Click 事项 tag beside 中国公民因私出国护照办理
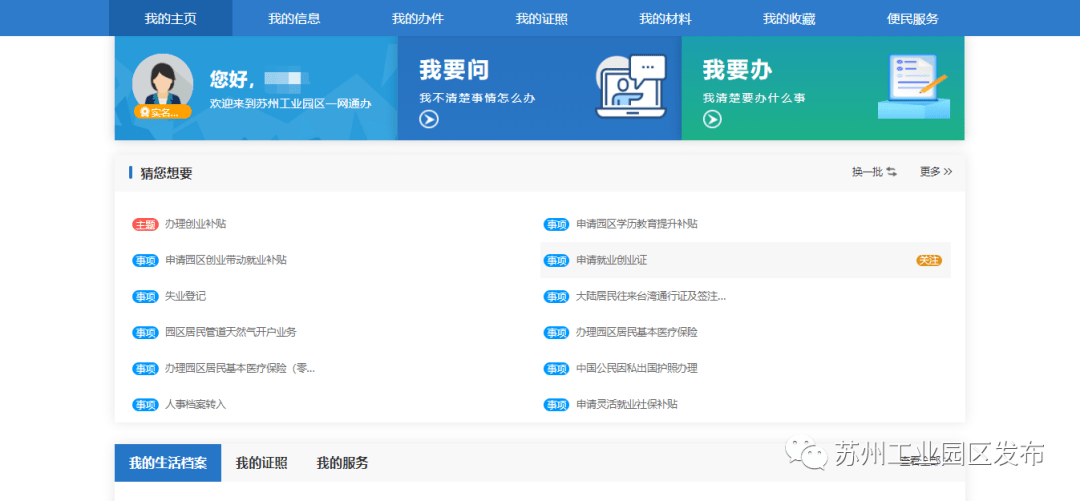 click(556, 368)
